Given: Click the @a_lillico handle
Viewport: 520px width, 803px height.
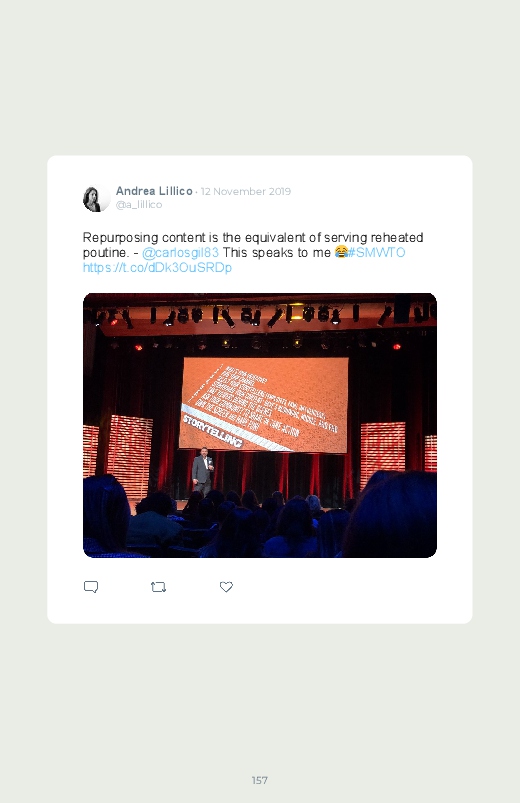Looking at the screenshot, I should tap(139, 204).
